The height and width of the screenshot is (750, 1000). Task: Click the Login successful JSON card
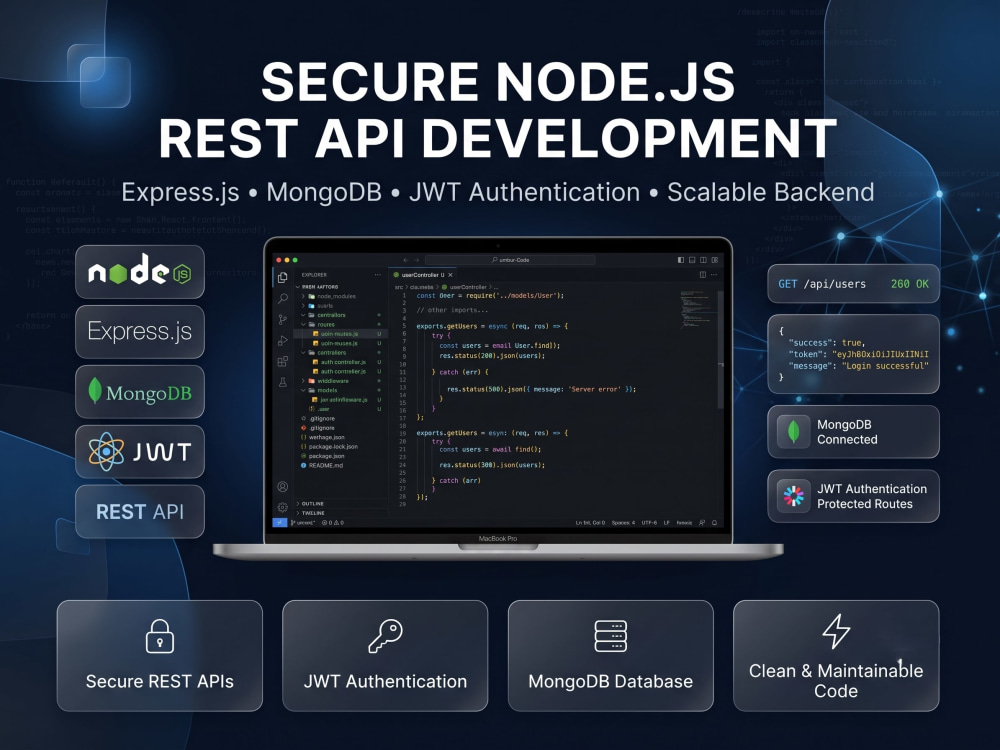(x=853, y=354)
